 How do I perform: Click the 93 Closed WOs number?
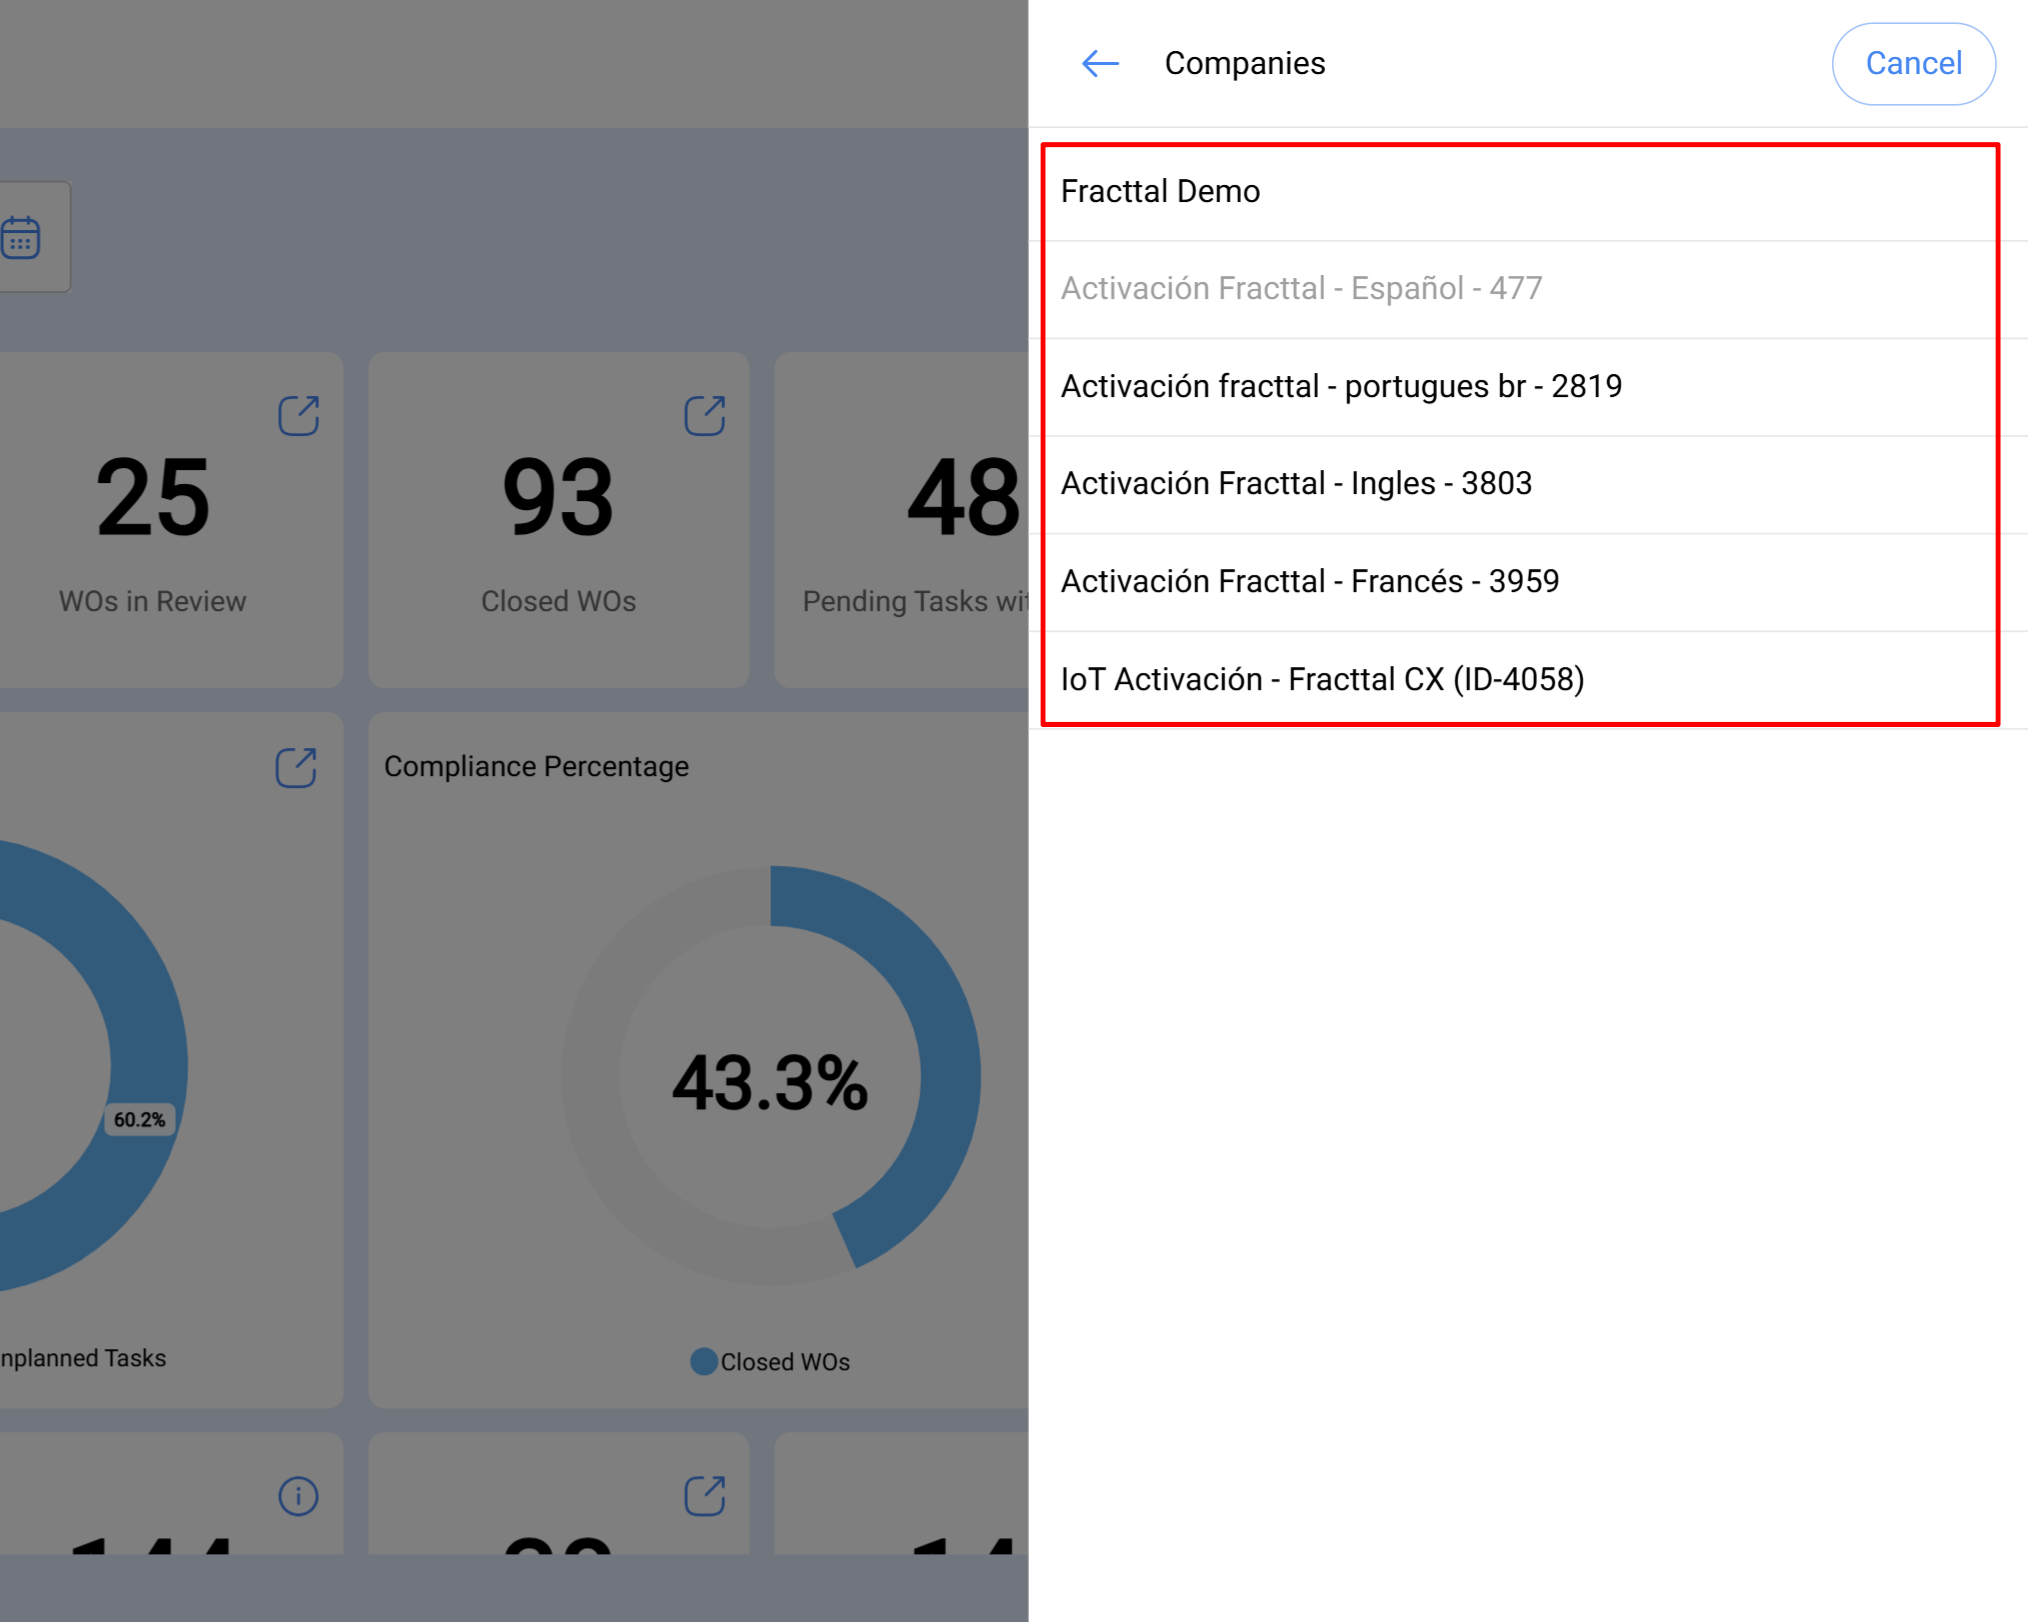point(558,498)
